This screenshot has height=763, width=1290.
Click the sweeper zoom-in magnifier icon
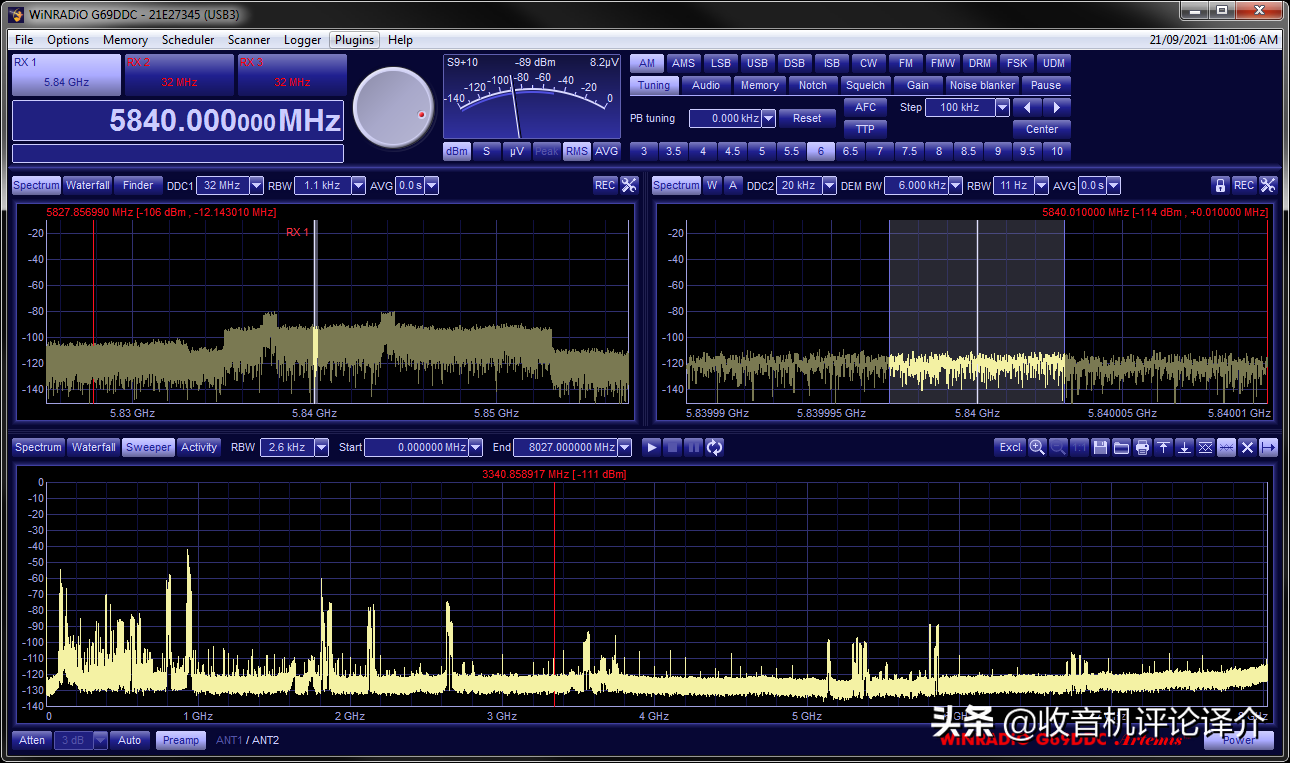(1037, 447)
